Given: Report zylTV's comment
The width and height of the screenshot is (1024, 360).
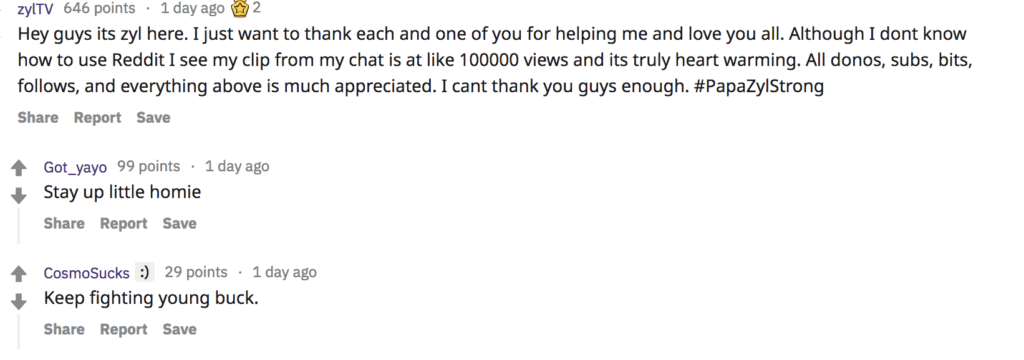Looking at the screenshot, I should 97,118.
